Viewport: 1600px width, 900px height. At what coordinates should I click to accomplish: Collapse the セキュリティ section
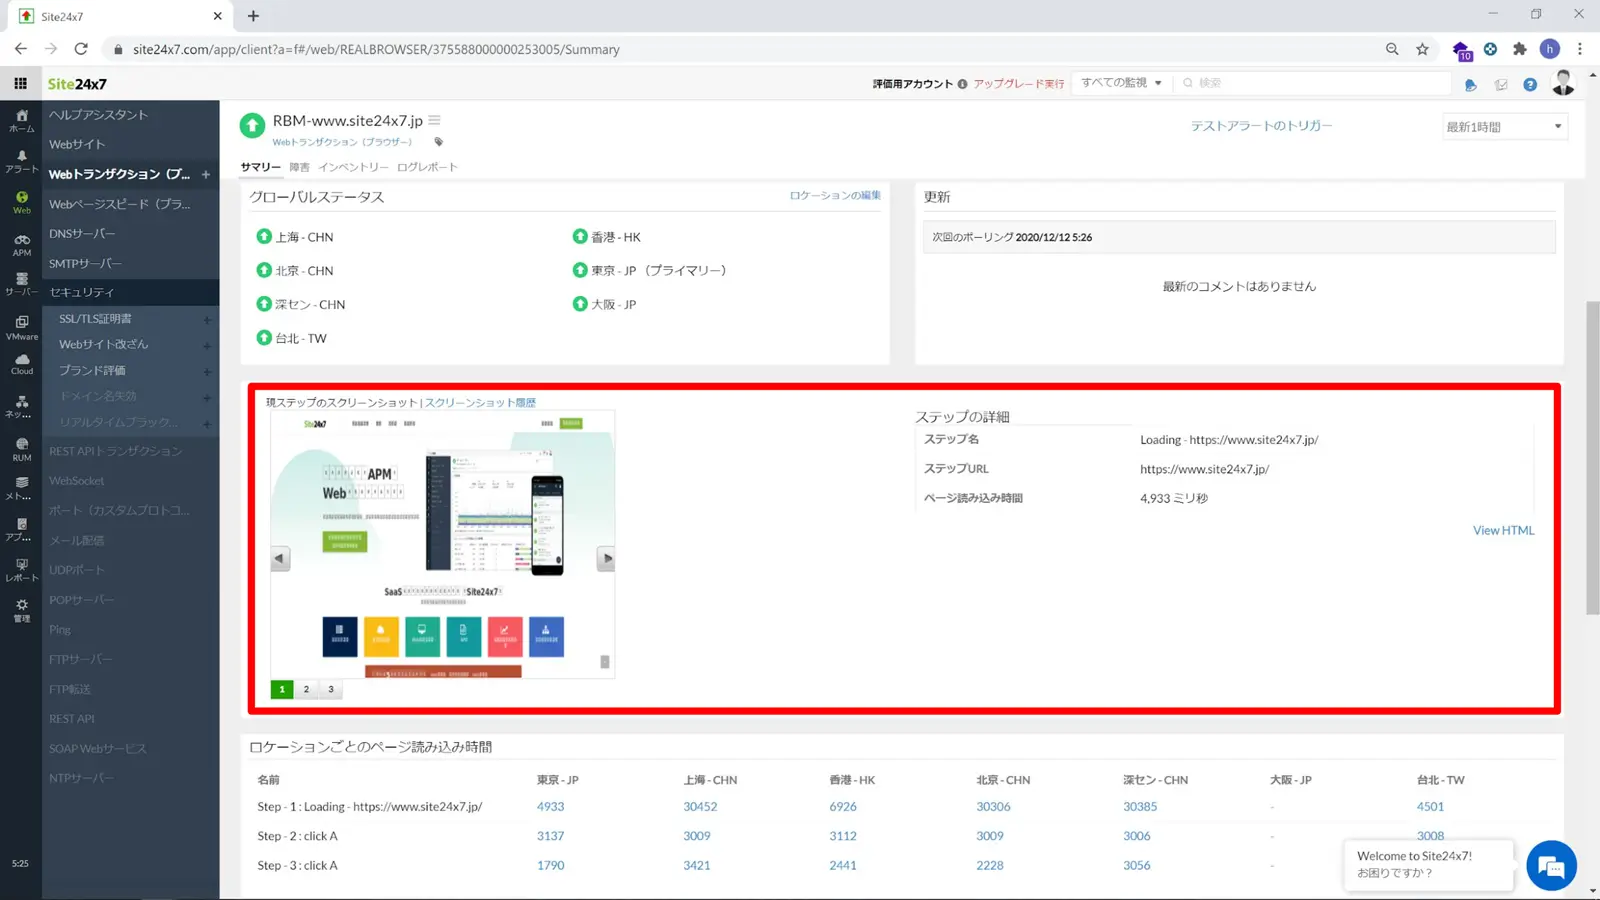tap(131, 292)
